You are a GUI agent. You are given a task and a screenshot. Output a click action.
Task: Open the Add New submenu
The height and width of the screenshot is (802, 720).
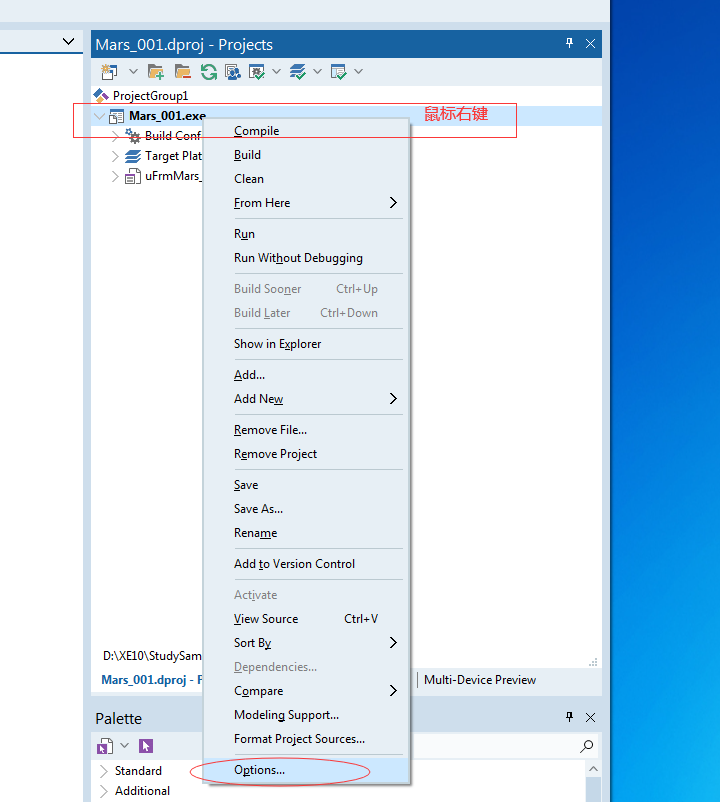click(307, 399)
